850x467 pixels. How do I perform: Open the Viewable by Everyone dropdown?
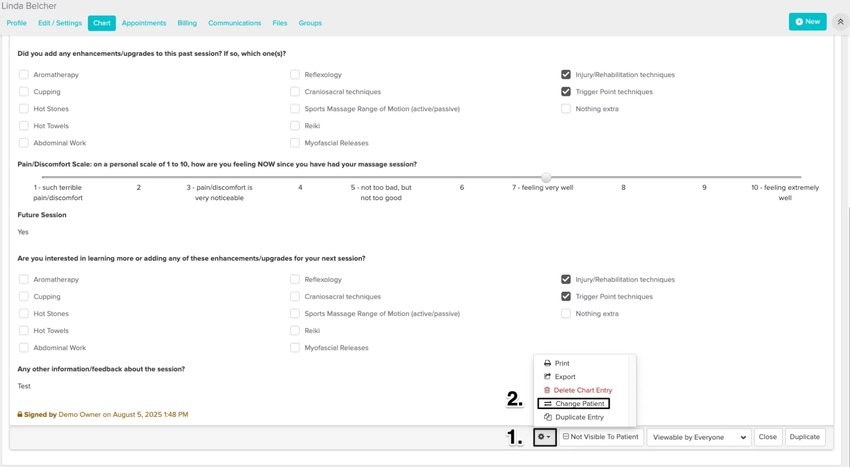pyautogui.click(x=699, y=437)
